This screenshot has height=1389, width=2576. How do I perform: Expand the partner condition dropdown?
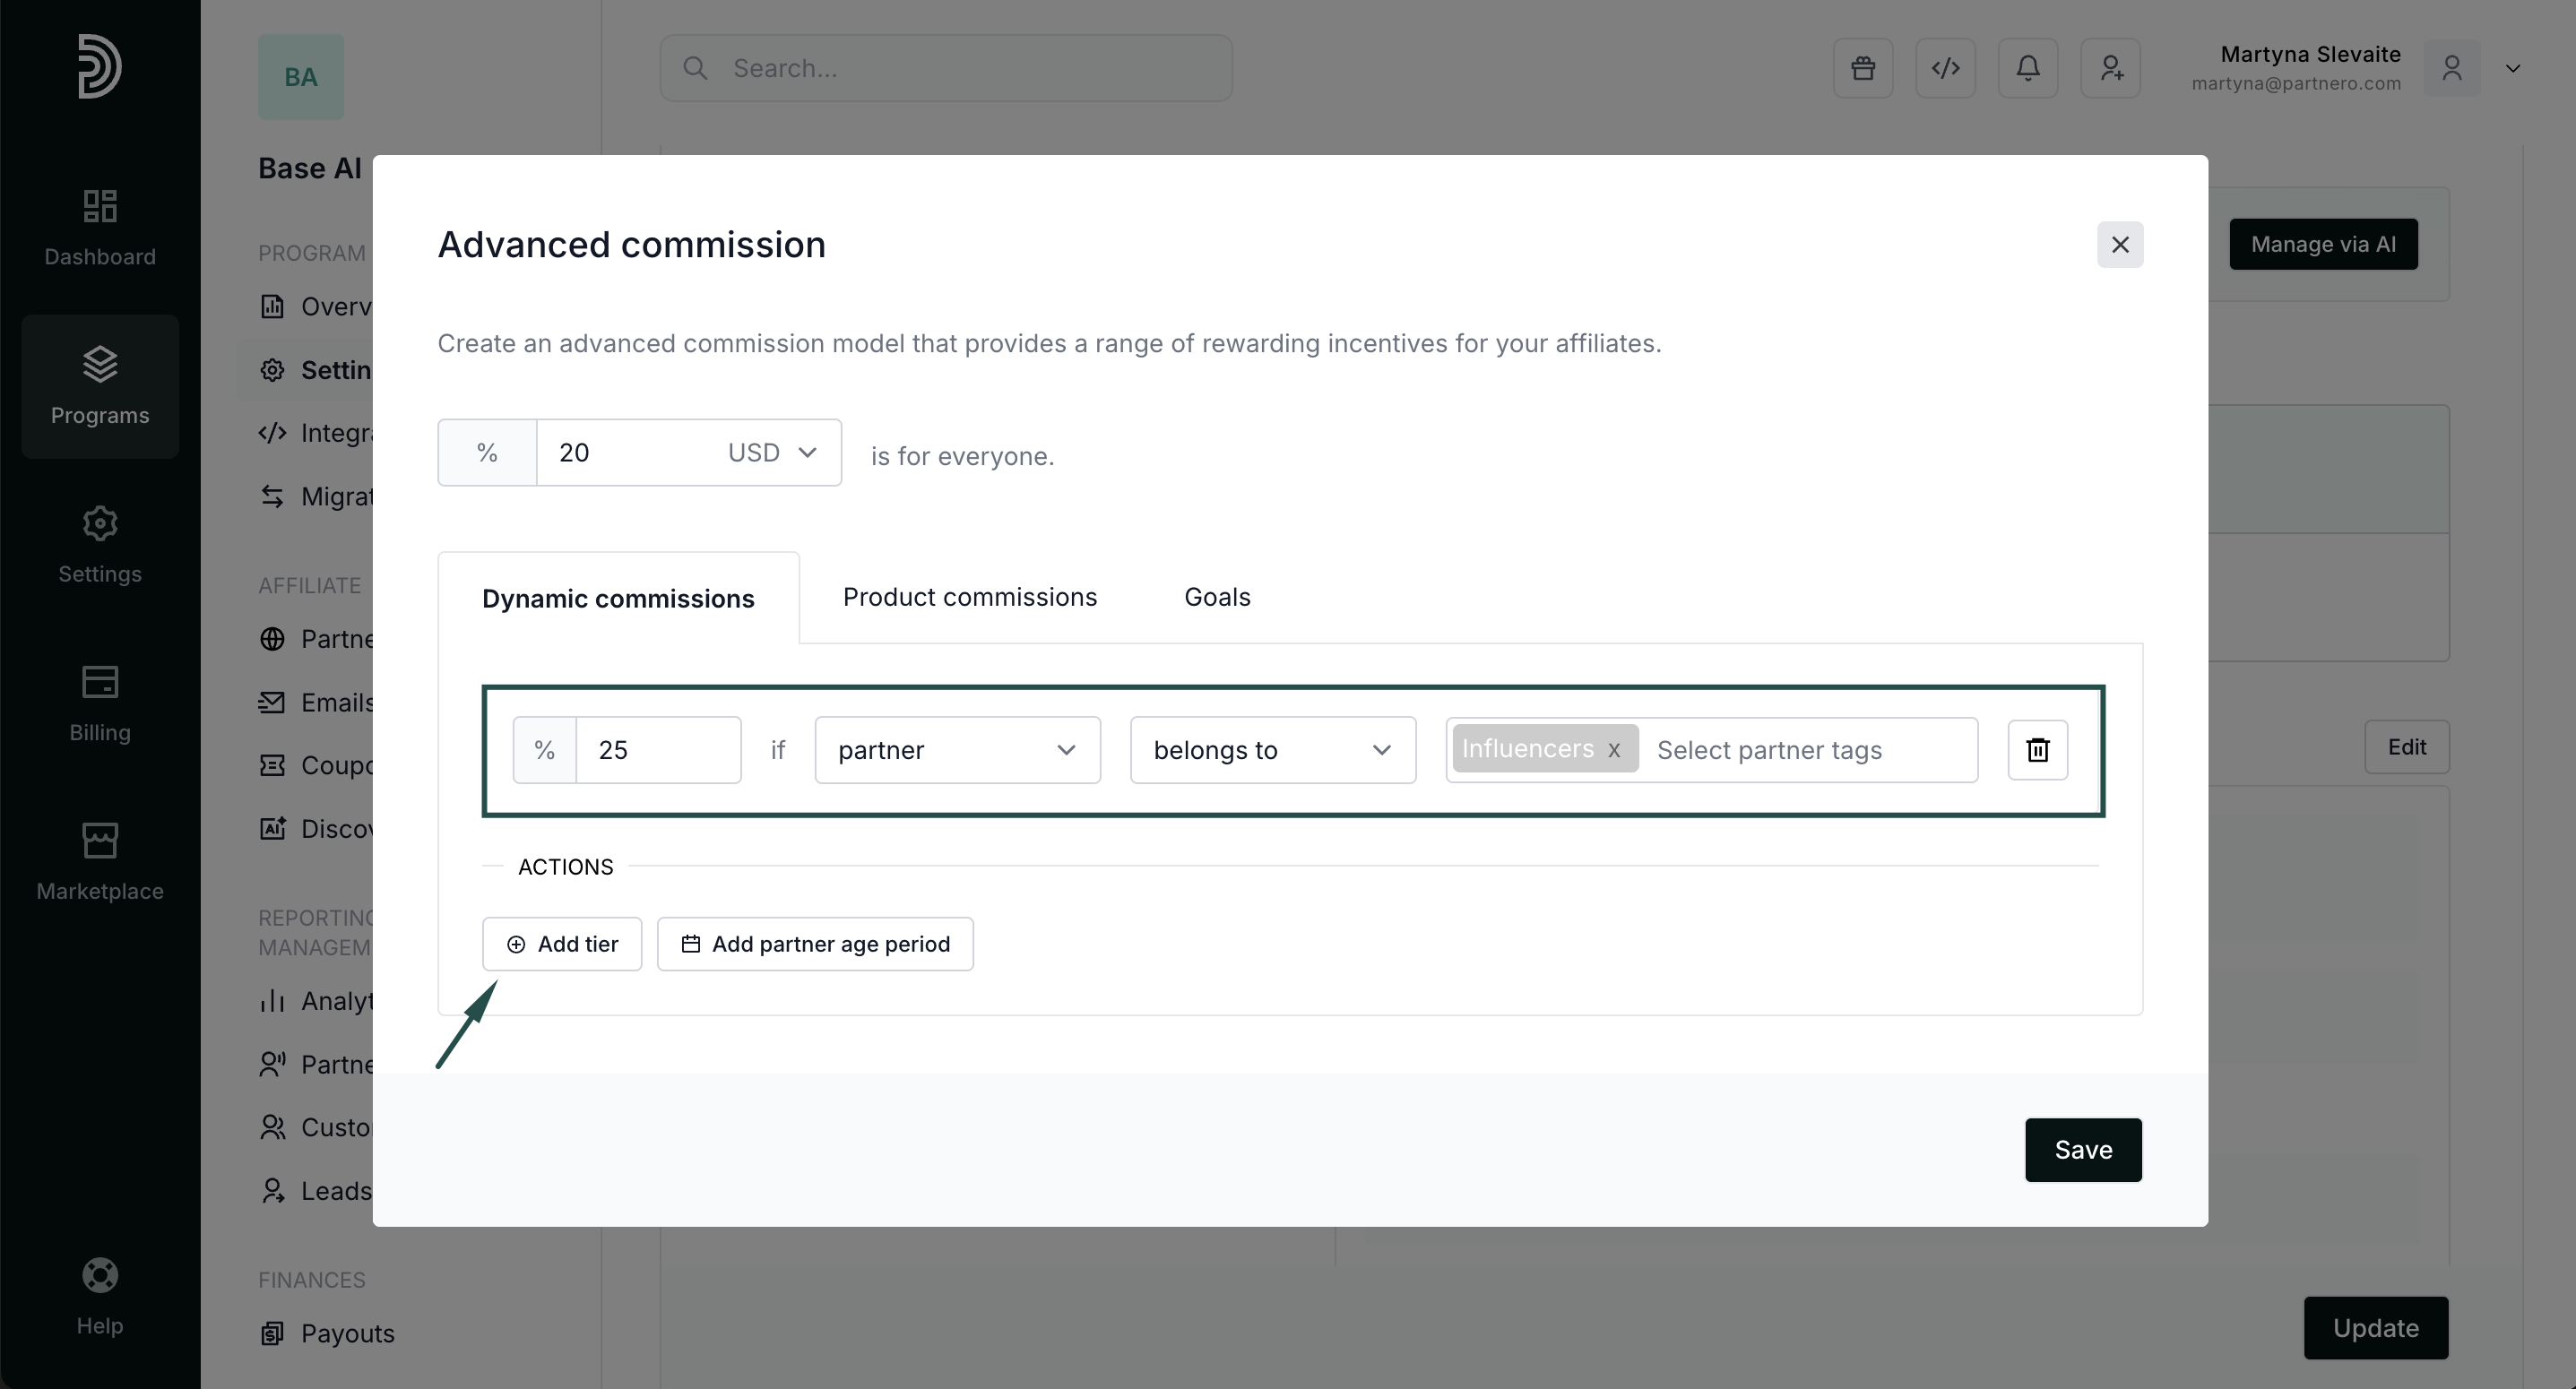tap(957, 750)
